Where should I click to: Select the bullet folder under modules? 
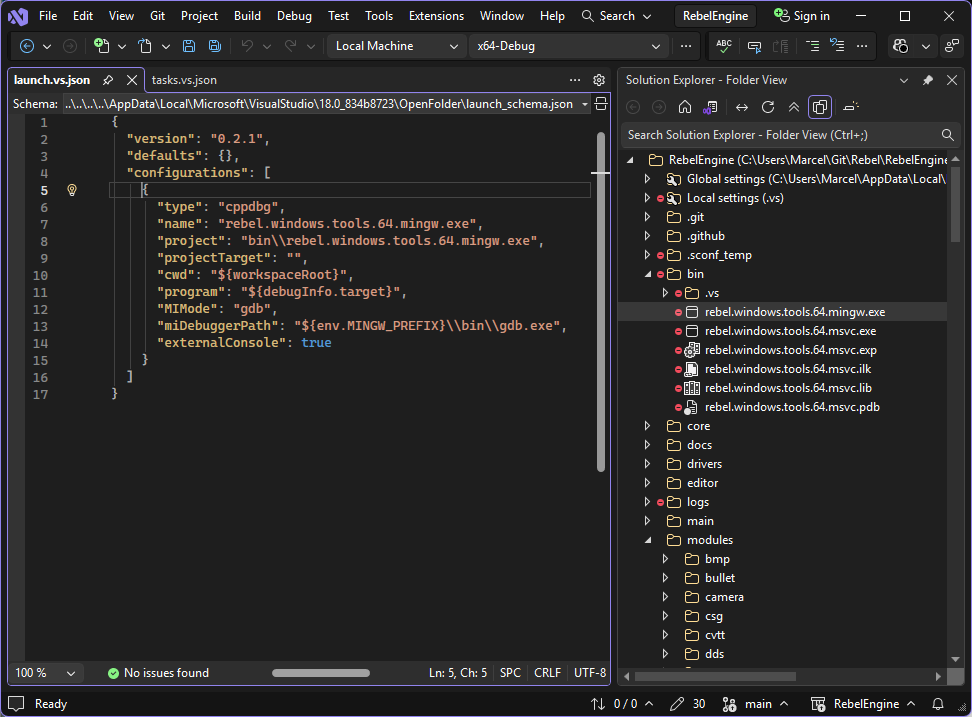pos(720,578)
